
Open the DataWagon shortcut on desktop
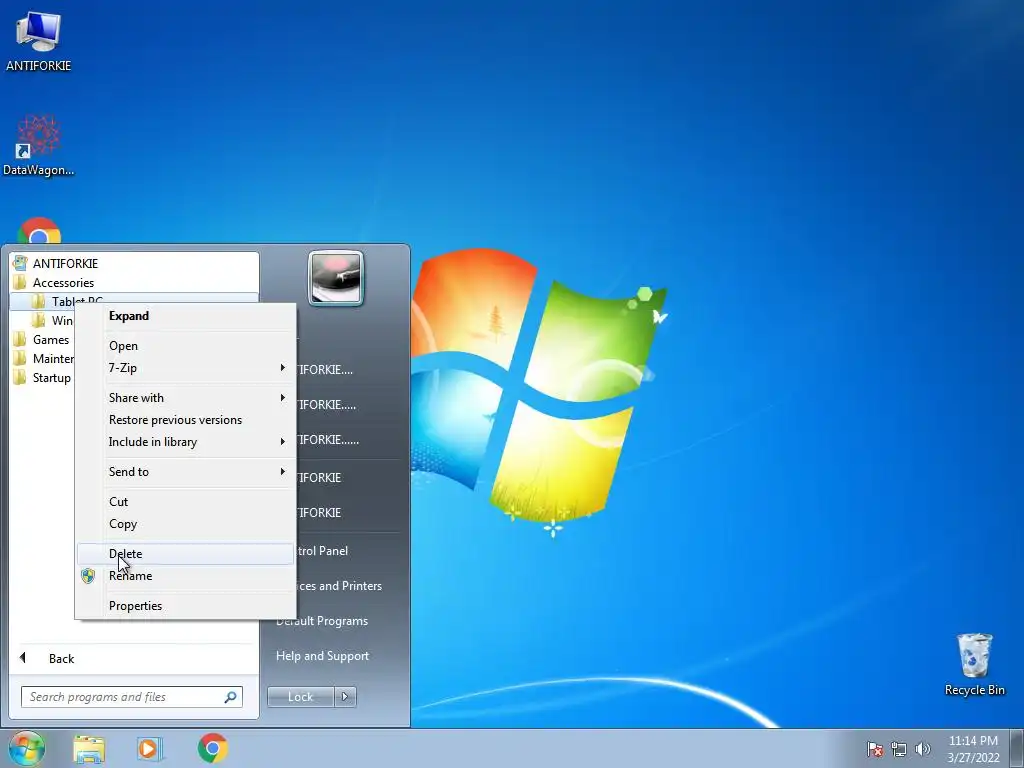pyautogui.click(x=39, y=145)
